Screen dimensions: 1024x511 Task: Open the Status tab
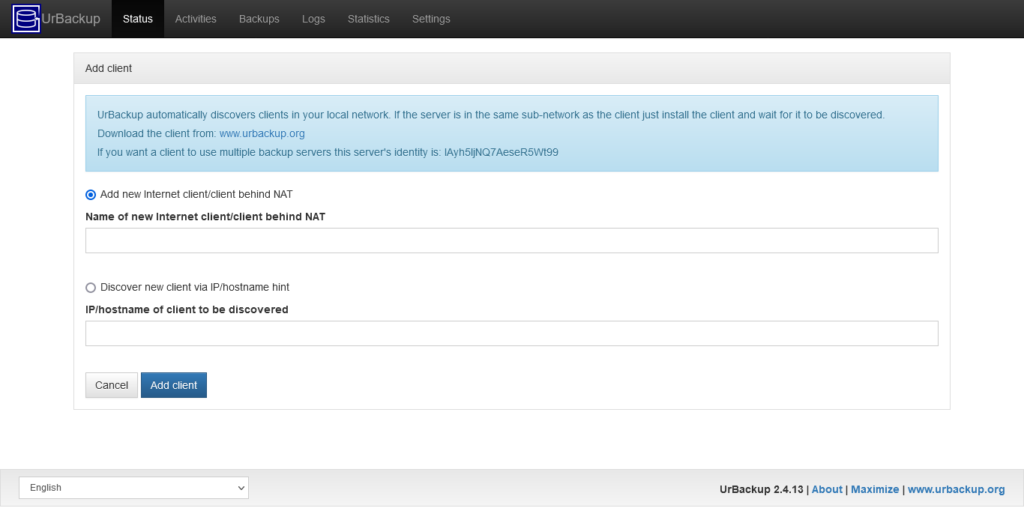click(138, 19)
